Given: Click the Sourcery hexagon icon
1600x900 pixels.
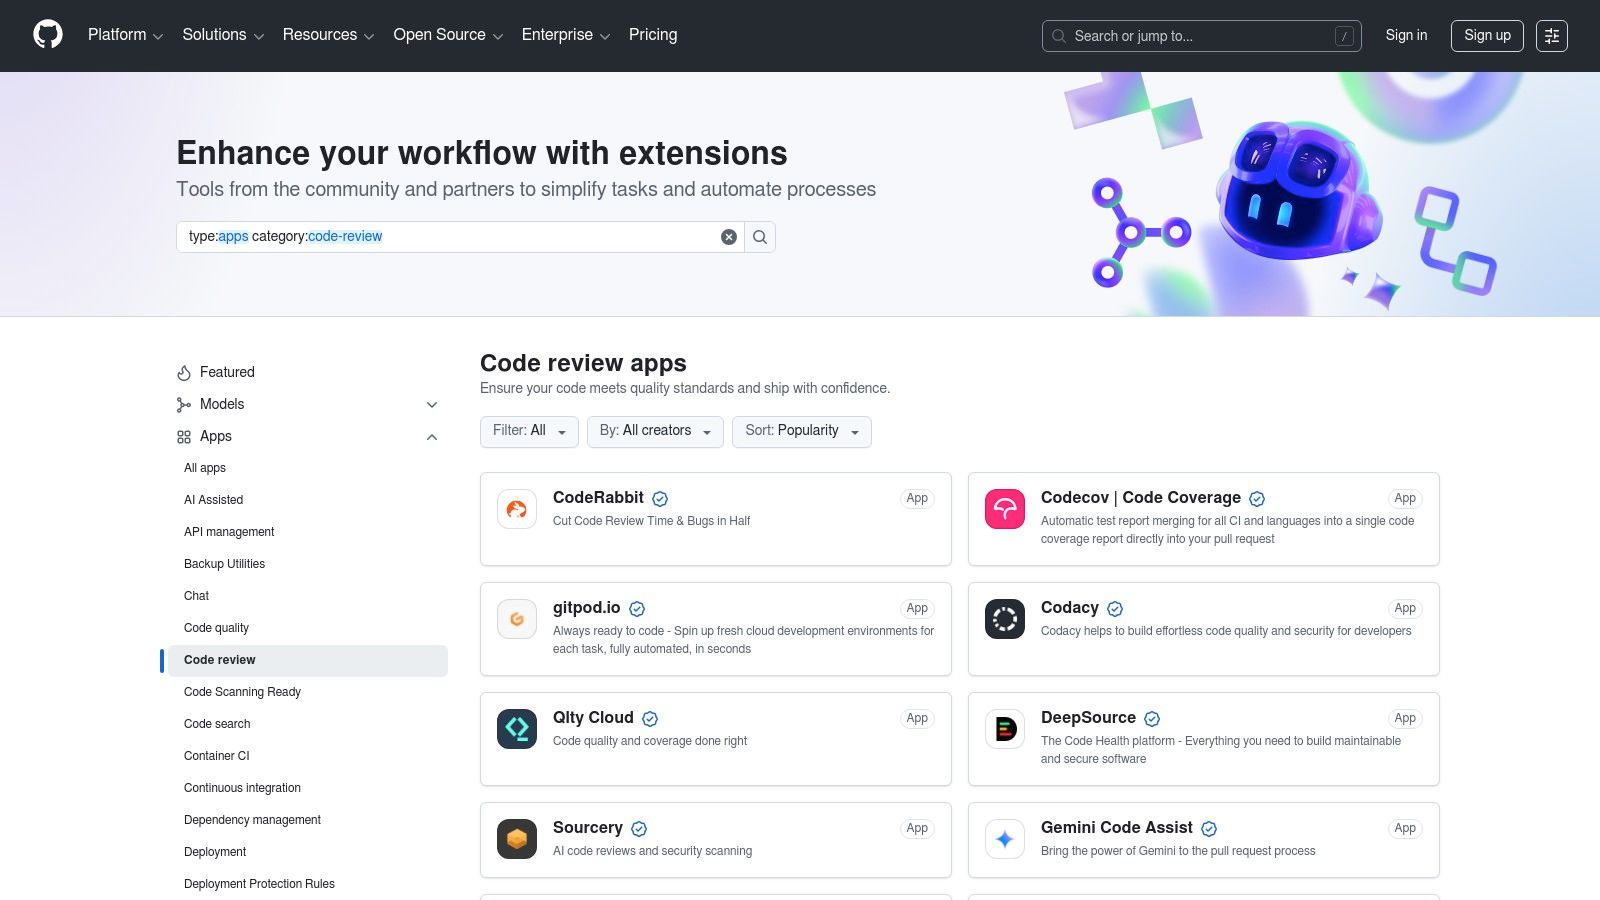Looking at the screenshot, I should tap(517, 839).
